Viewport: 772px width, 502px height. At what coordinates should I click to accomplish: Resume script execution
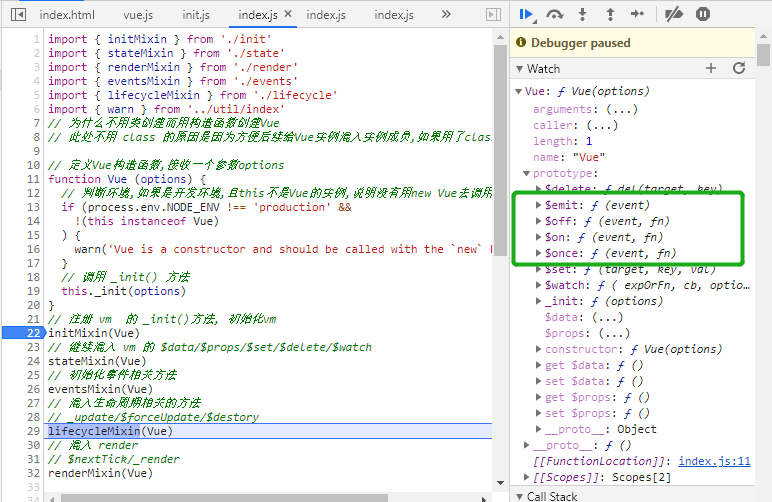click(x=526, y=14)
